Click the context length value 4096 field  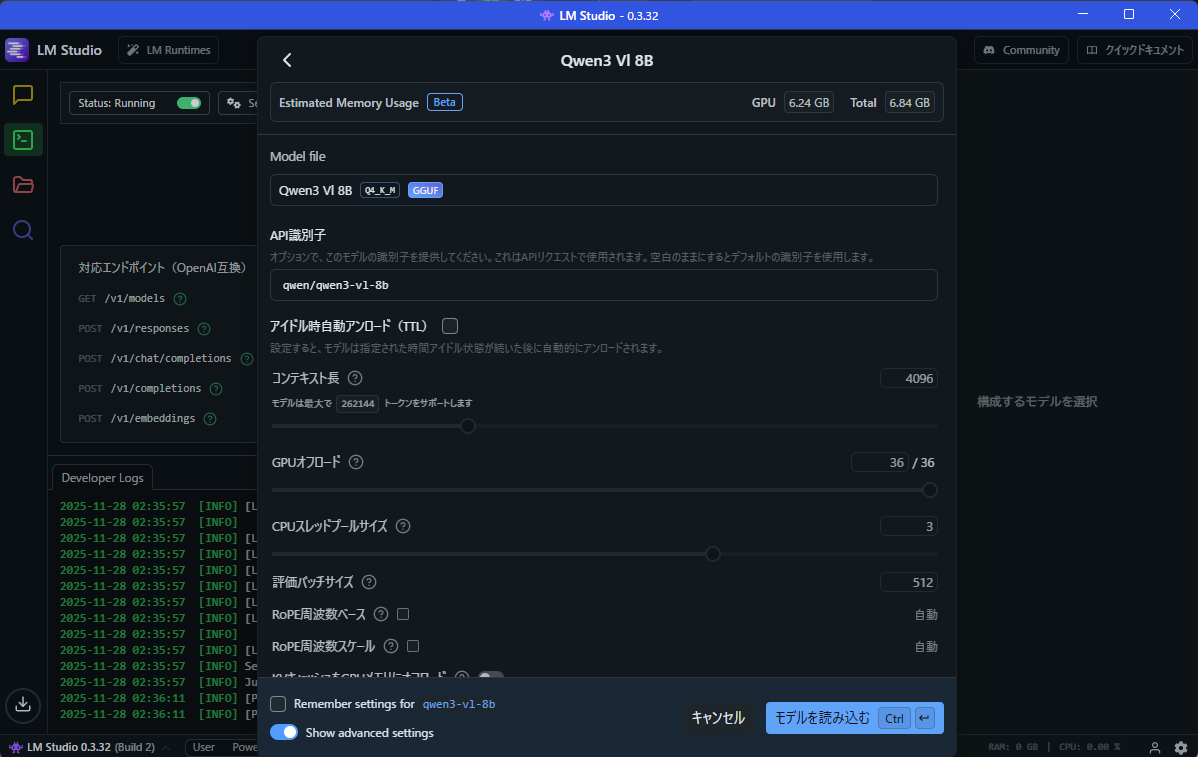(908, 378)
